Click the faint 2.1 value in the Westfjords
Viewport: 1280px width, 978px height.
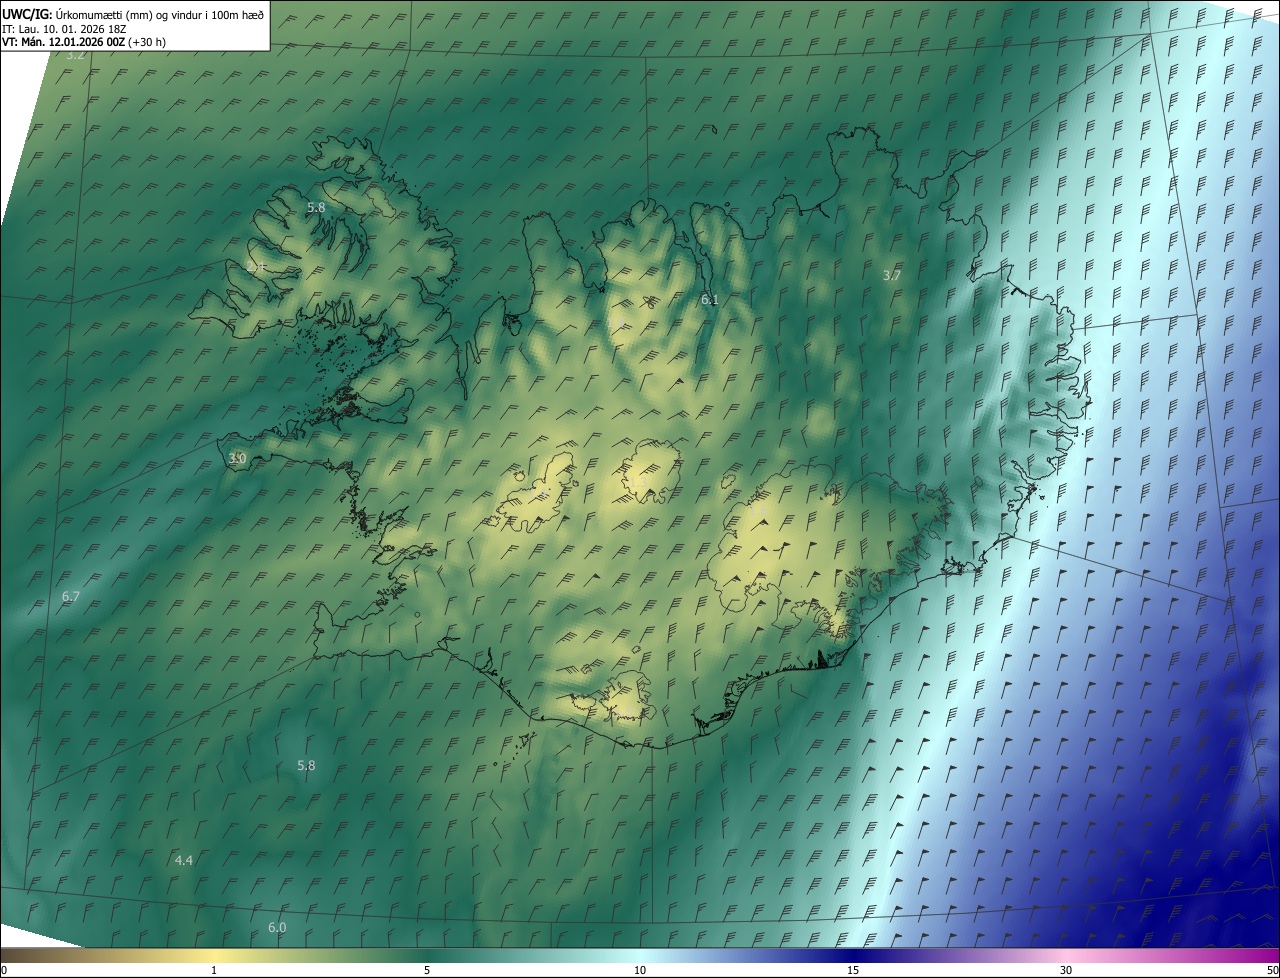[x=255, y=268]
